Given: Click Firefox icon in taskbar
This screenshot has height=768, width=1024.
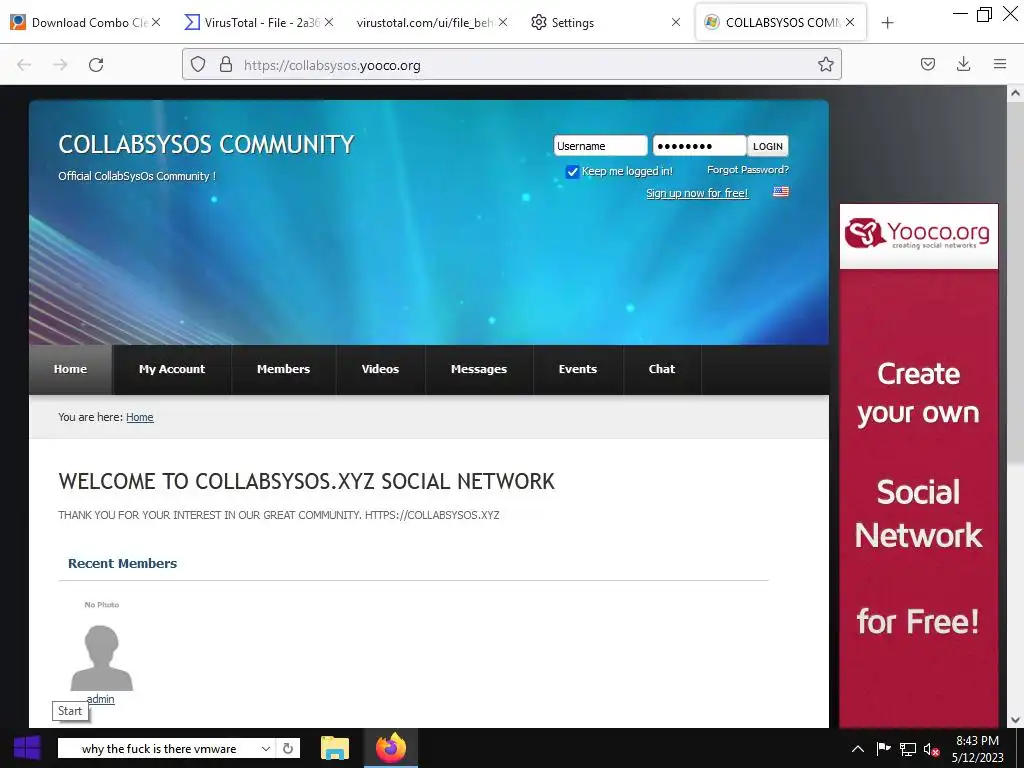Looking at the screenshot, I should (391, 748).
